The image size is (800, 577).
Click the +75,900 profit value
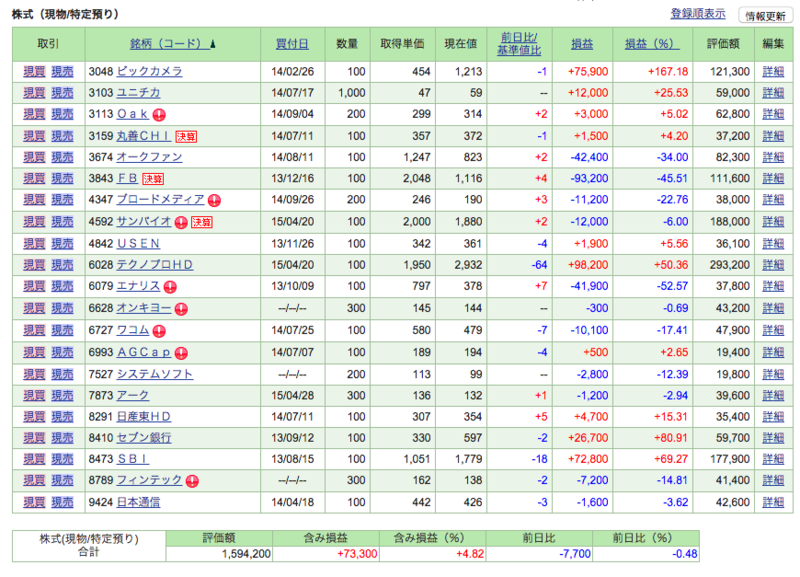[x=588, y=71]
